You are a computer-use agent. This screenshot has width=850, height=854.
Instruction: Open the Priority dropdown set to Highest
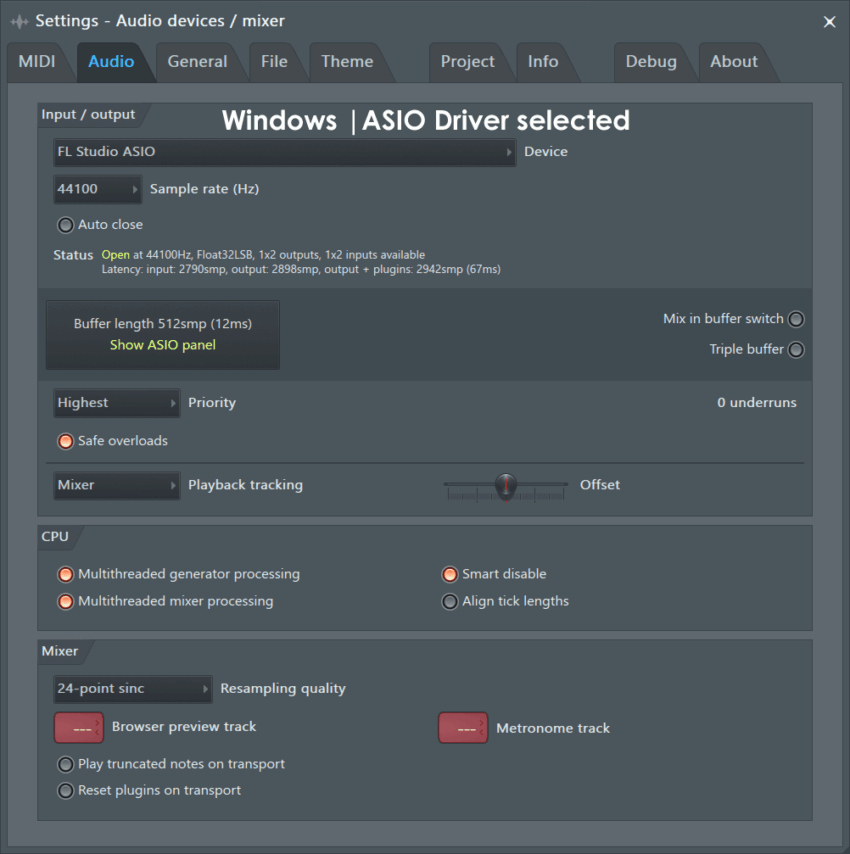coord(116,403)
